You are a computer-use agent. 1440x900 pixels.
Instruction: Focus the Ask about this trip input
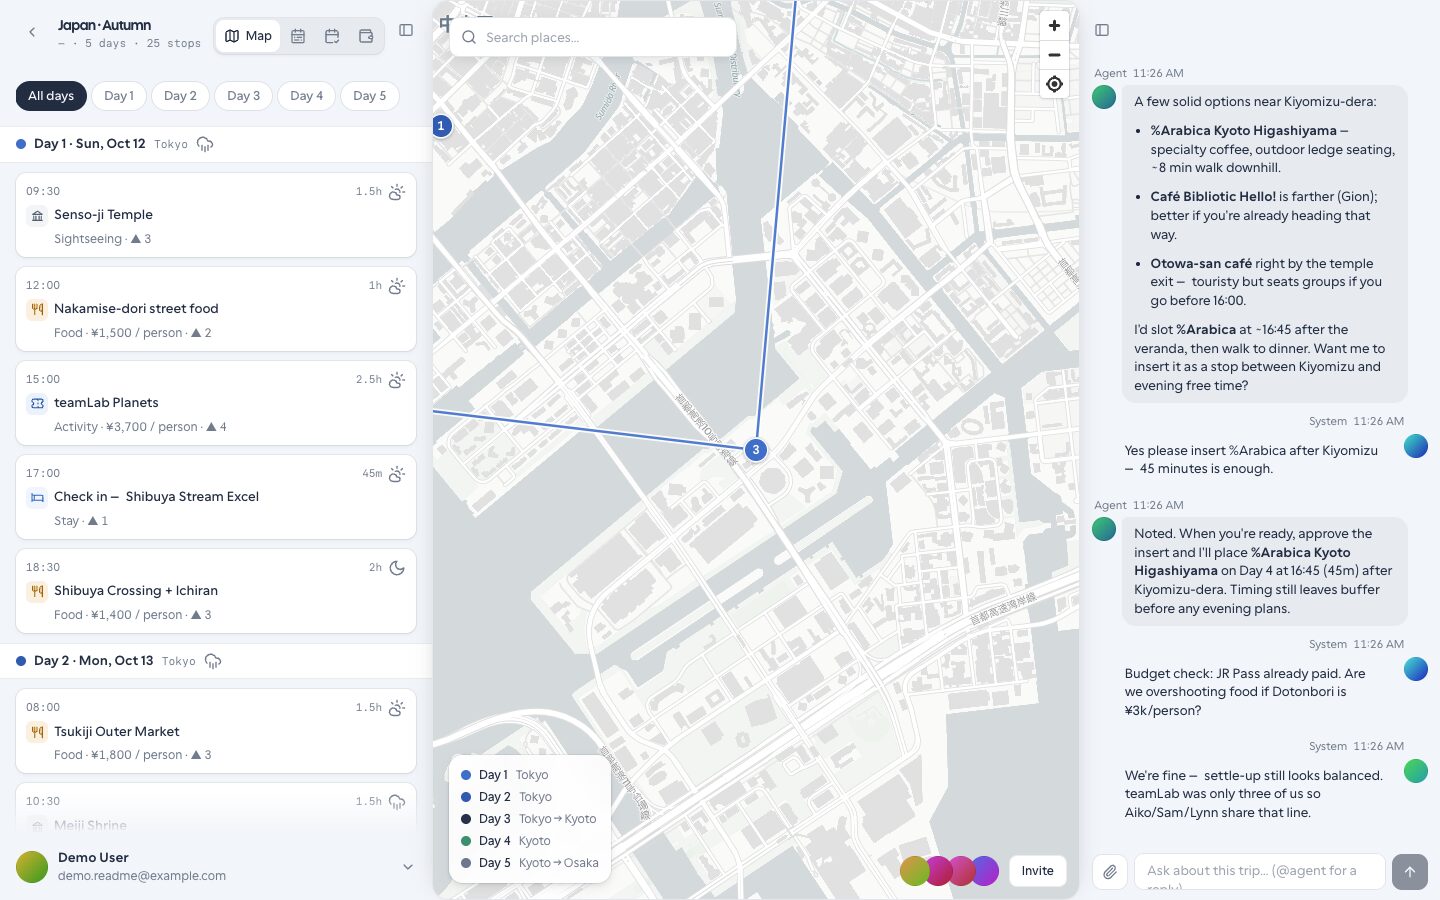click(x=1259, y=872)
